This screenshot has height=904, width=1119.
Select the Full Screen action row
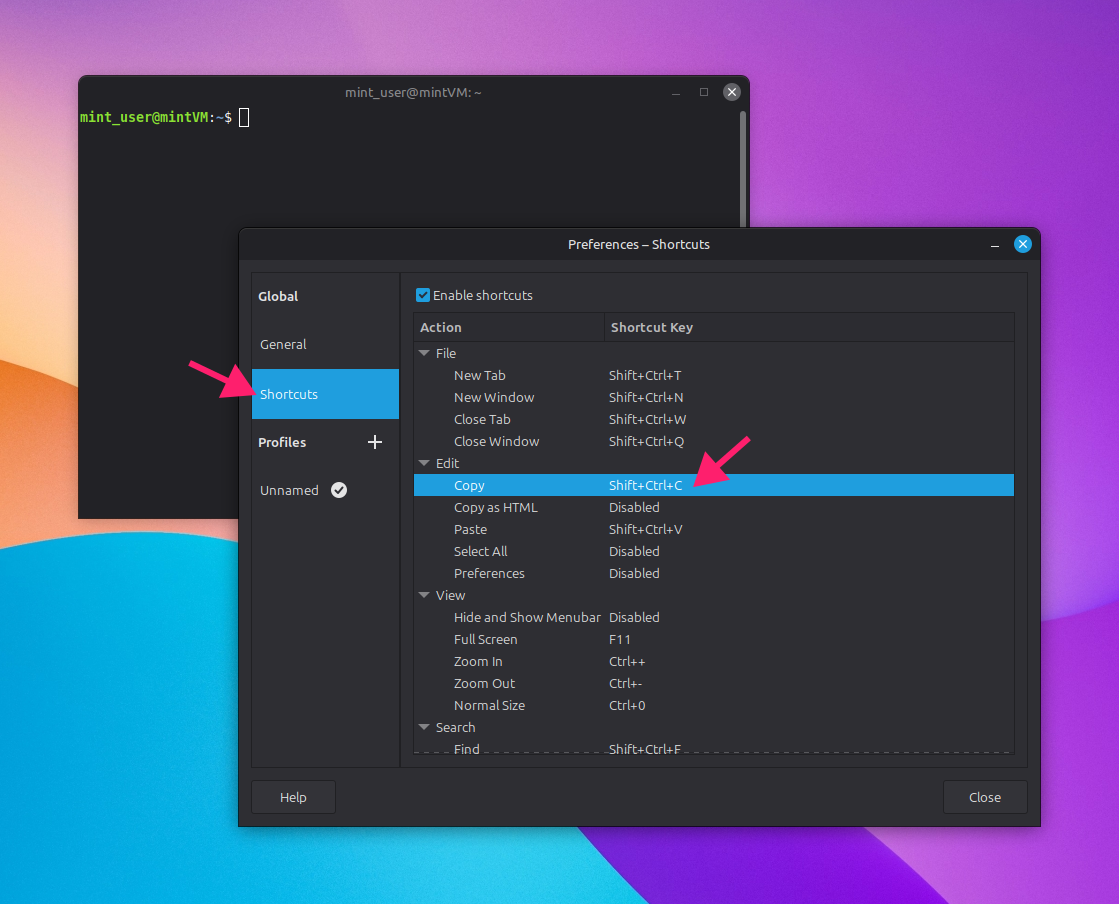(714, 639)
